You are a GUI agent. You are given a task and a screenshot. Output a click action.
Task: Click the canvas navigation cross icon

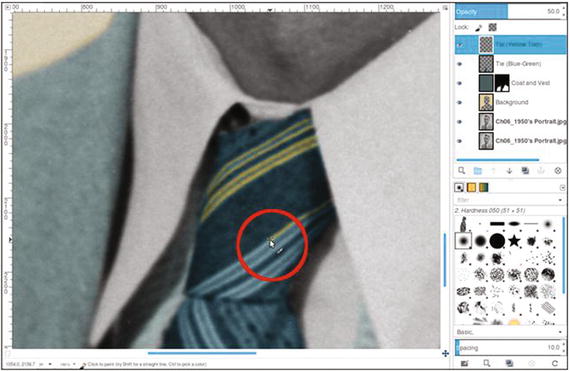446,353
